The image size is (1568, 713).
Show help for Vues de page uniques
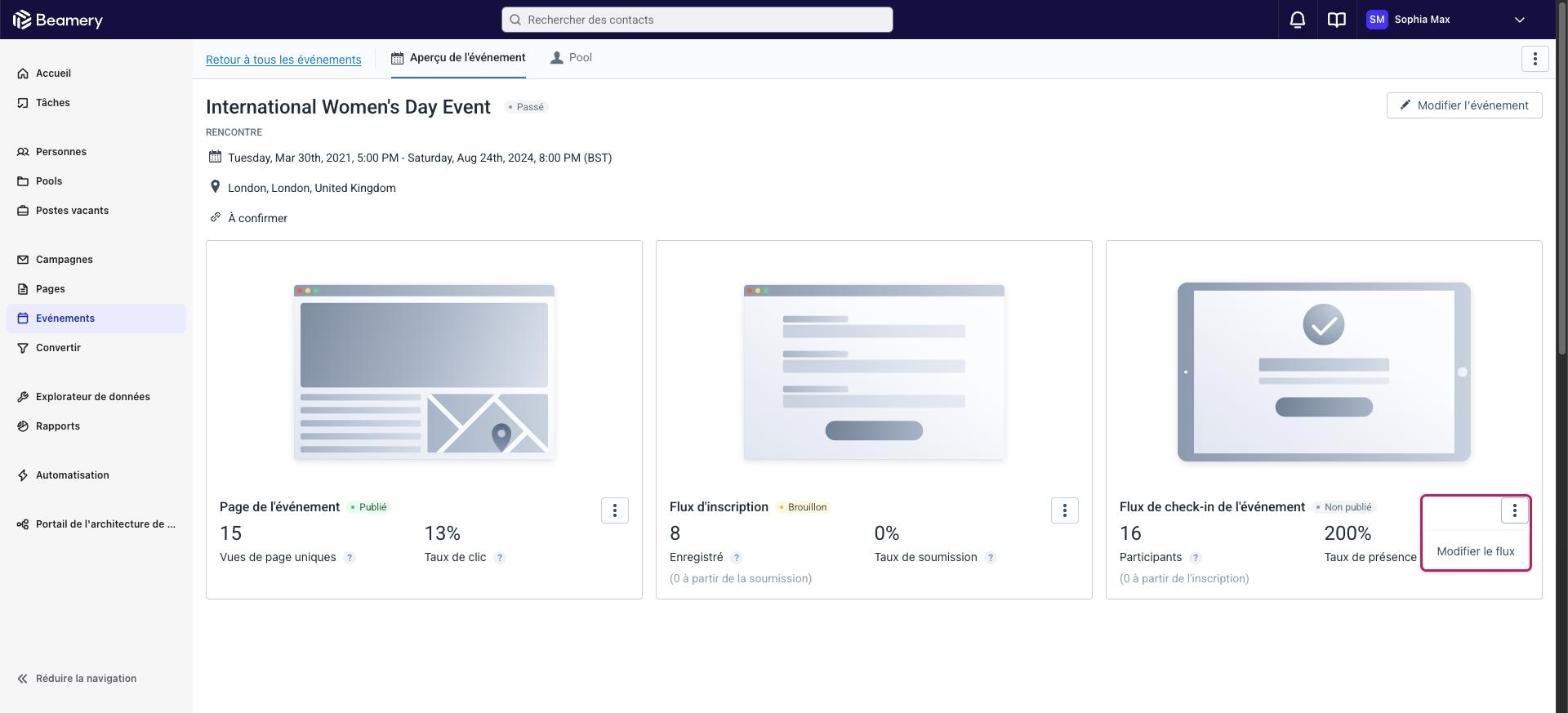coord(350,558)
